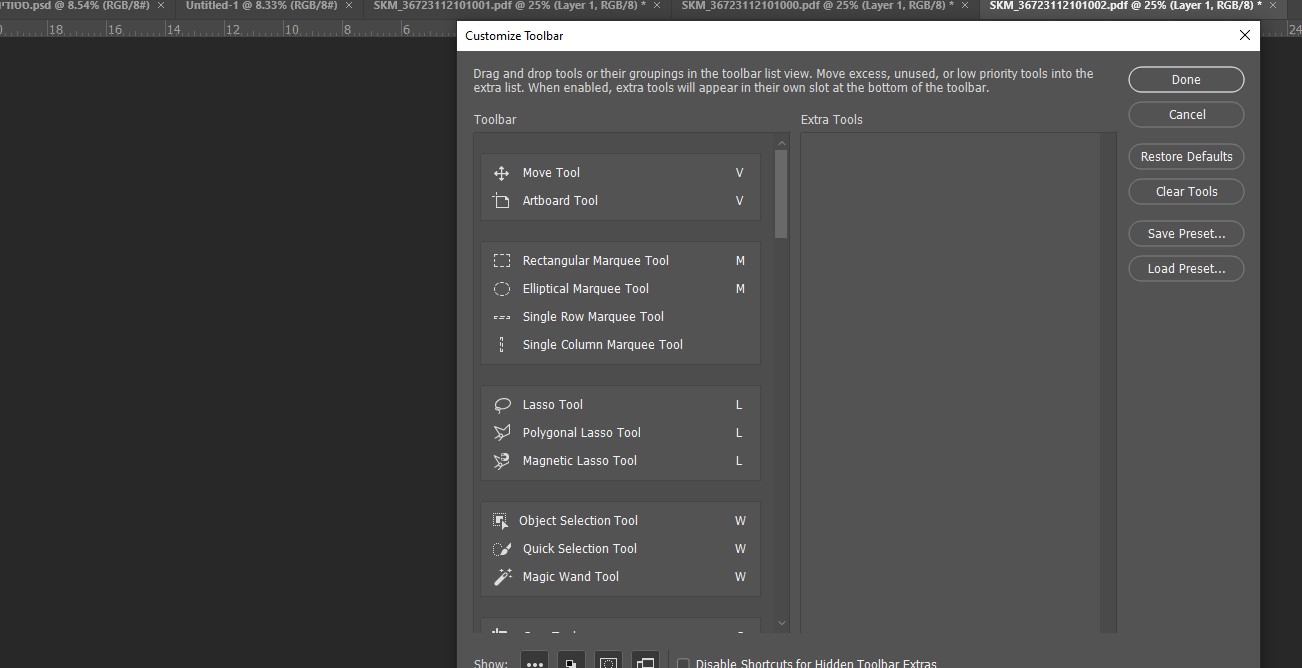Click the Elliptical Marquee shortcut M
The image size is (1302, 668).
(740, 289)
